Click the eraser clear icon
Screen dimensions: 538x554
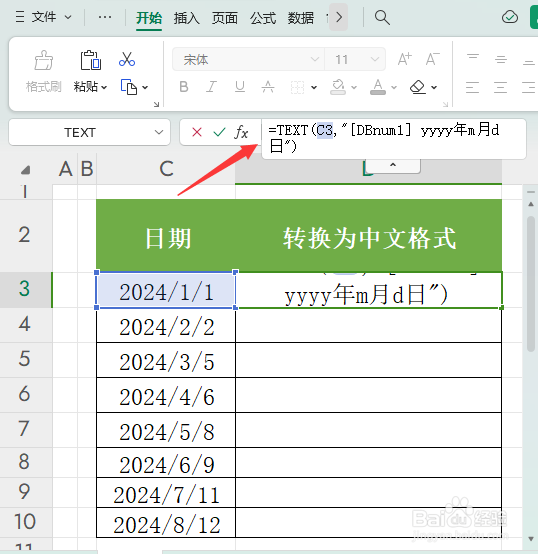click(418, 87)
